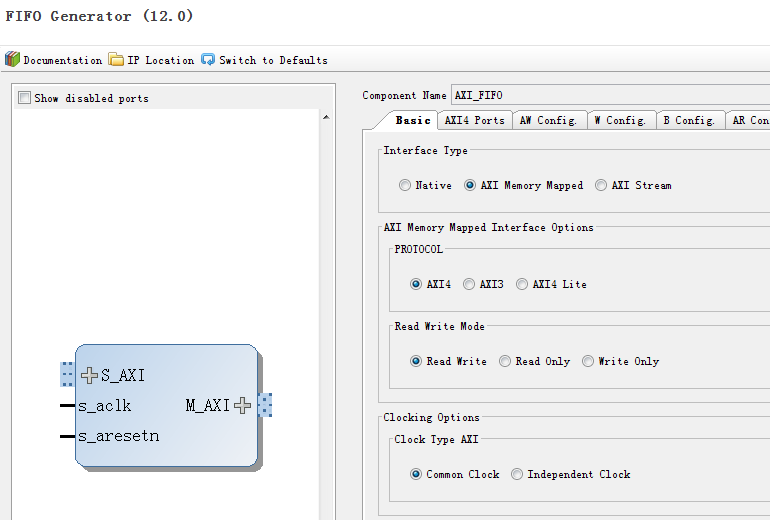Open the B Config. tab

(689, 120)
